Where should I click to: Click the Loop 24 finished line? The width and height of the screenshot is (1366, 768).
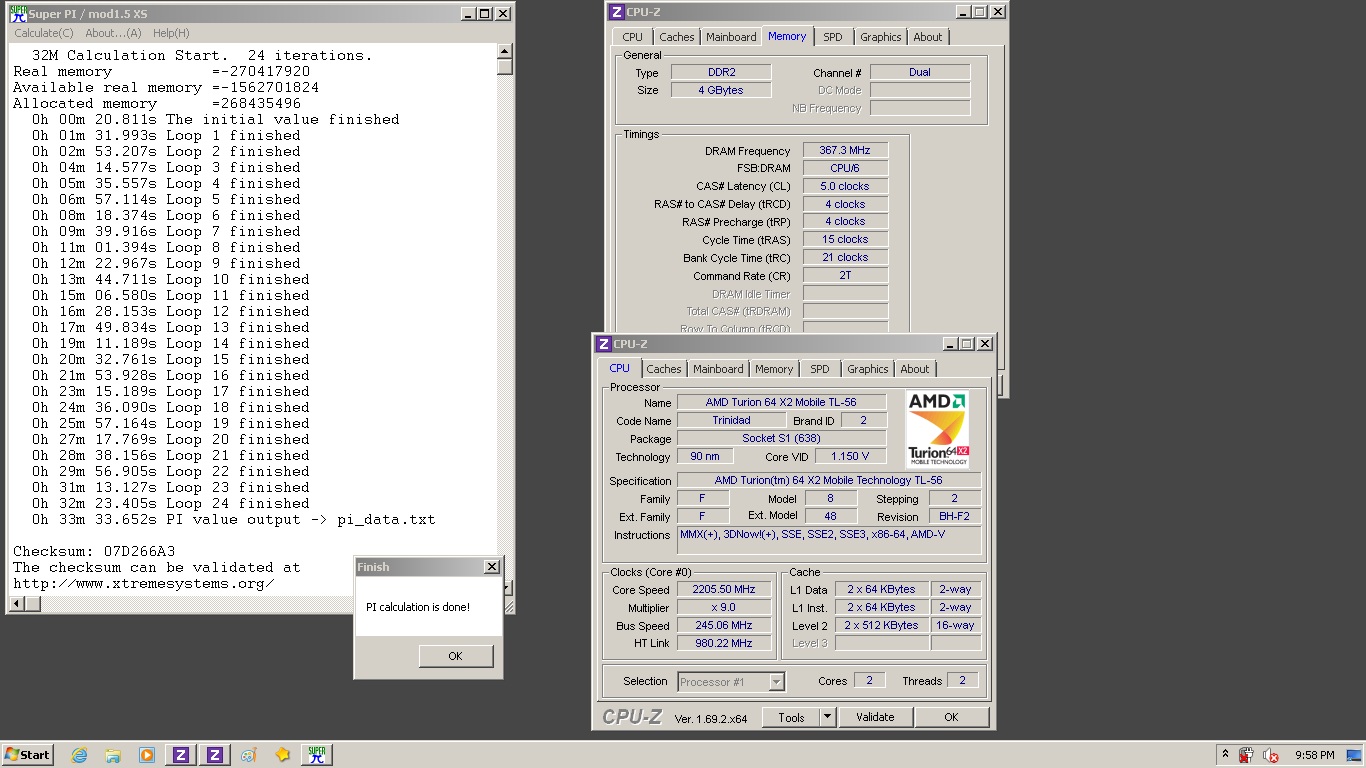(170, 503)
